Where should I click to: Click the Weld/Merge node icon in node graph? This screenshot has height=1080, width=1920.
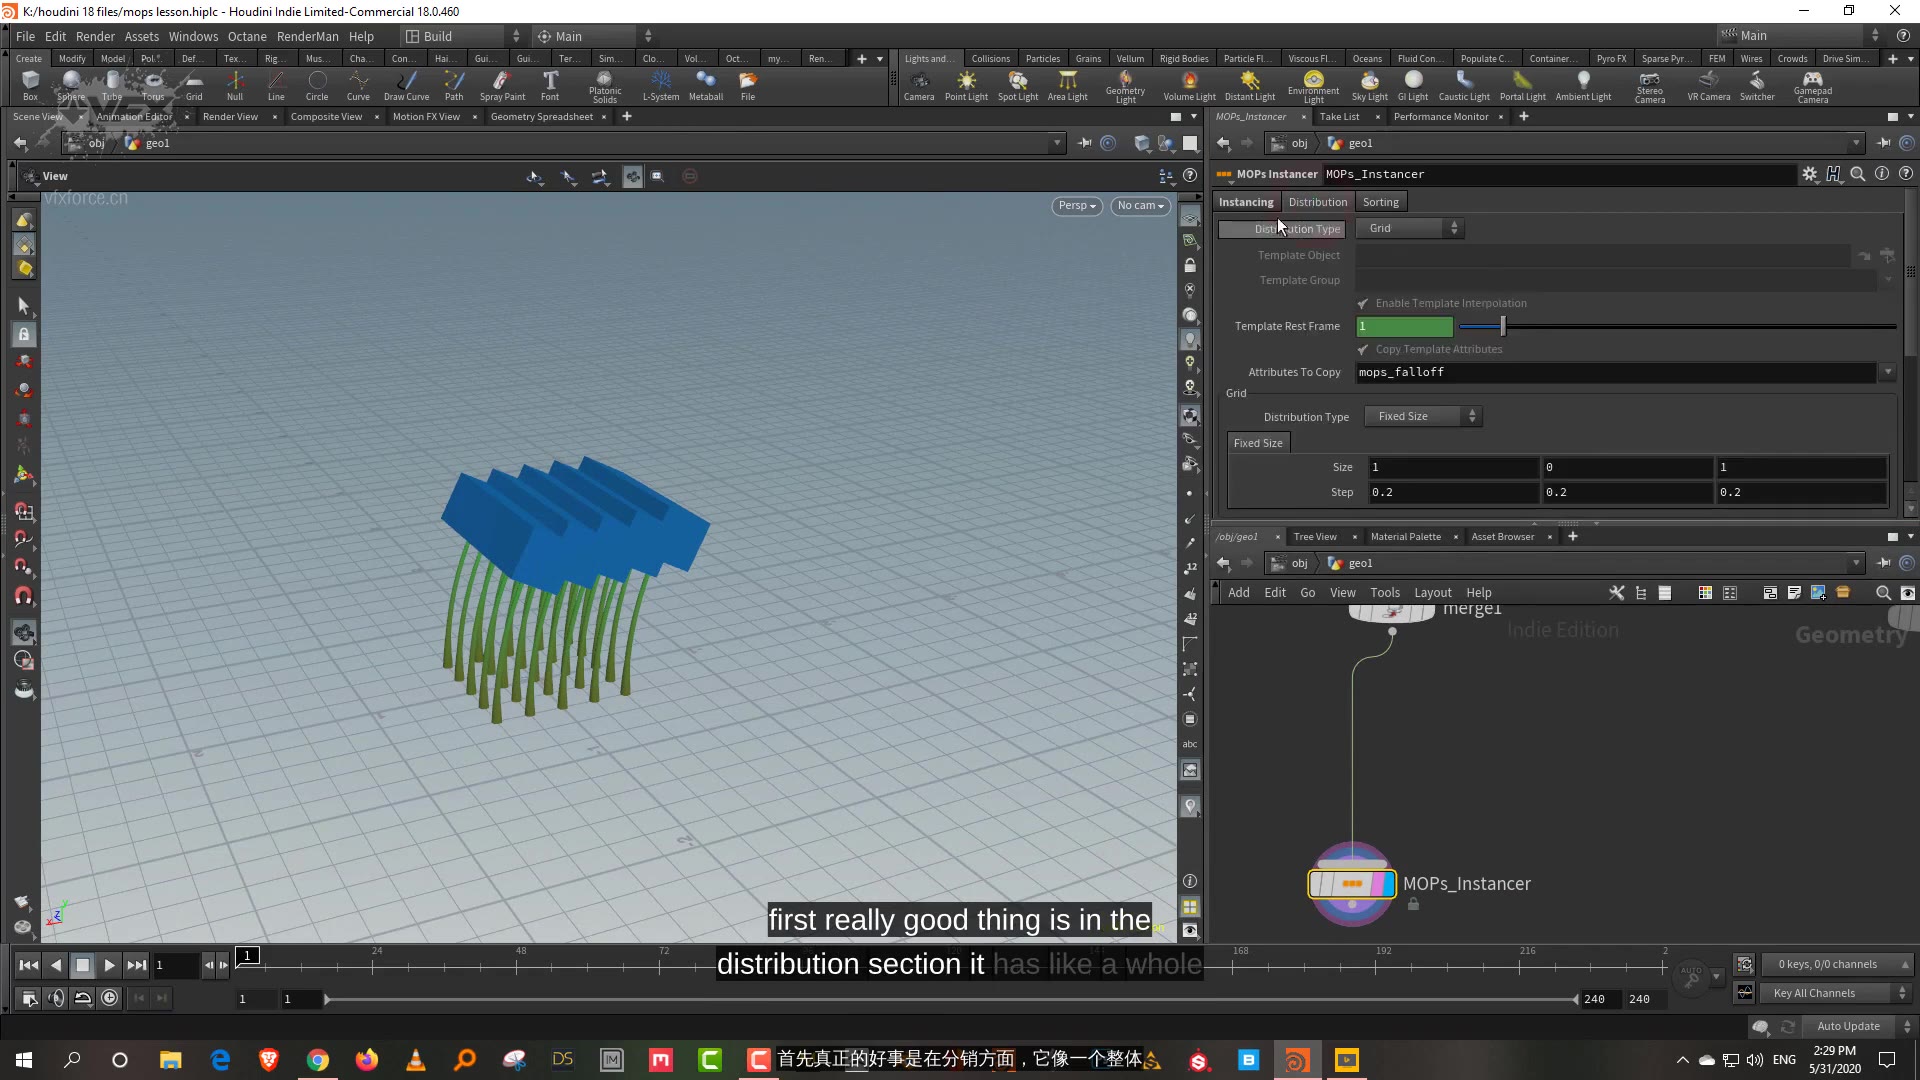click(x=1391, y=607)
